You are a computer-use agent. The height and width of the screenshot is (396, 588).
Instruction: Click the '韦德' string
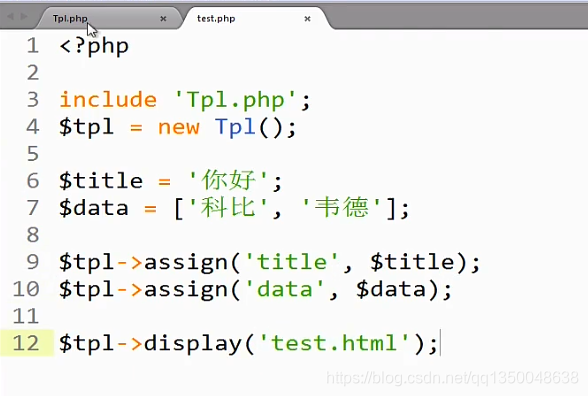(342, 207)
